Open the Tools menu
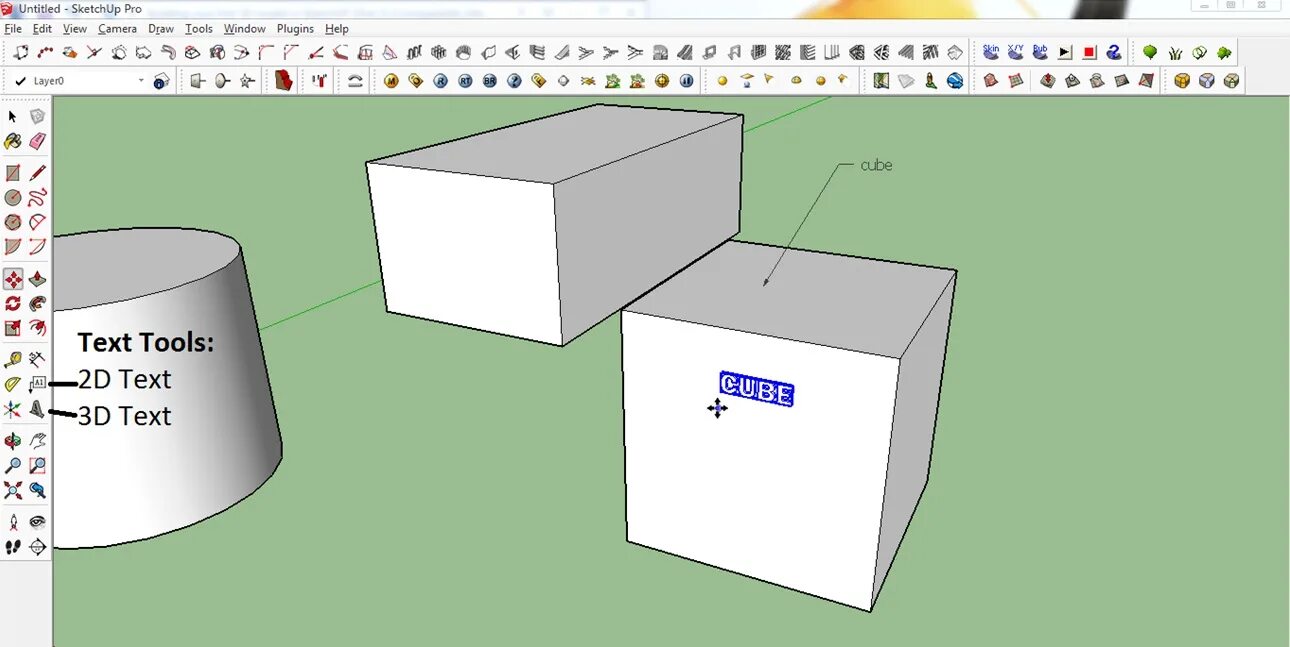1290x647 pixels. [199, 29]
